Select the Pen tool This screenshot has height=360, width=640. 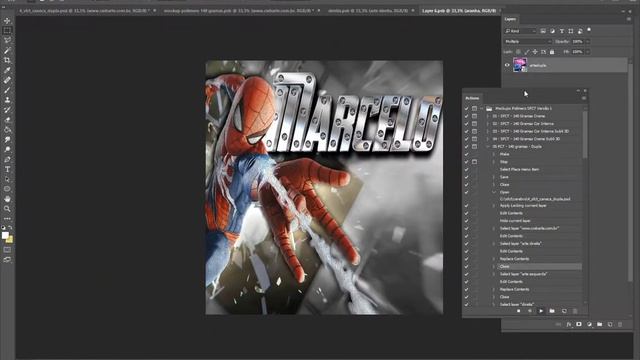tap(7, 159)
